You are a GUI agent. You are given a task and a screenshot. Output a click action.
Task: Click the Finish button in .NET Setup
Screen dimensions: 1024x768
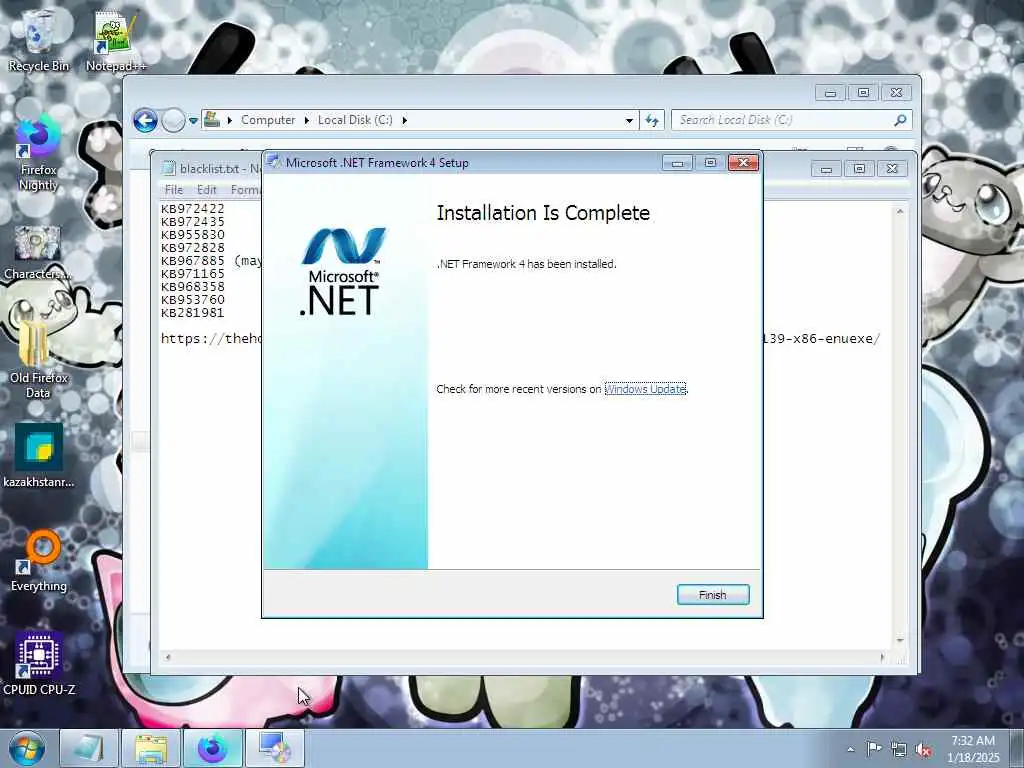(x=712, y=594)
